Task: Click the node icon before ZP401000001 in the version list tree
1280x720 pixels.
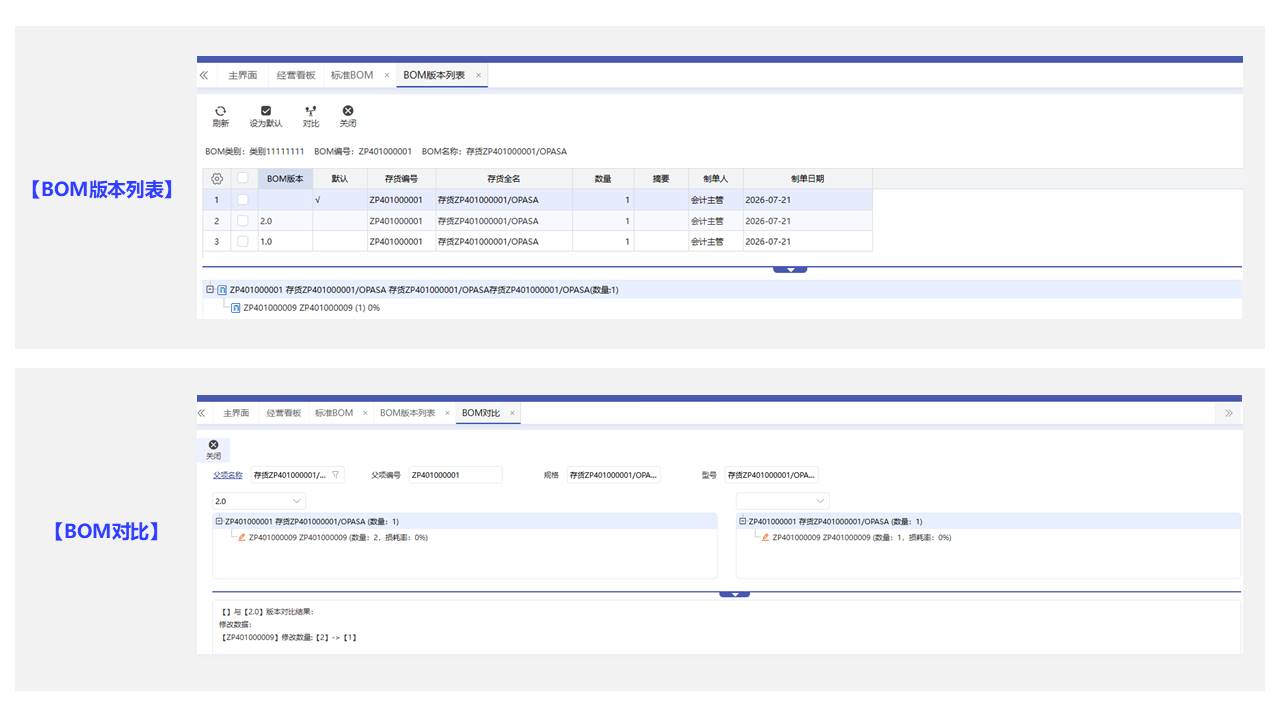Action: 222,290
